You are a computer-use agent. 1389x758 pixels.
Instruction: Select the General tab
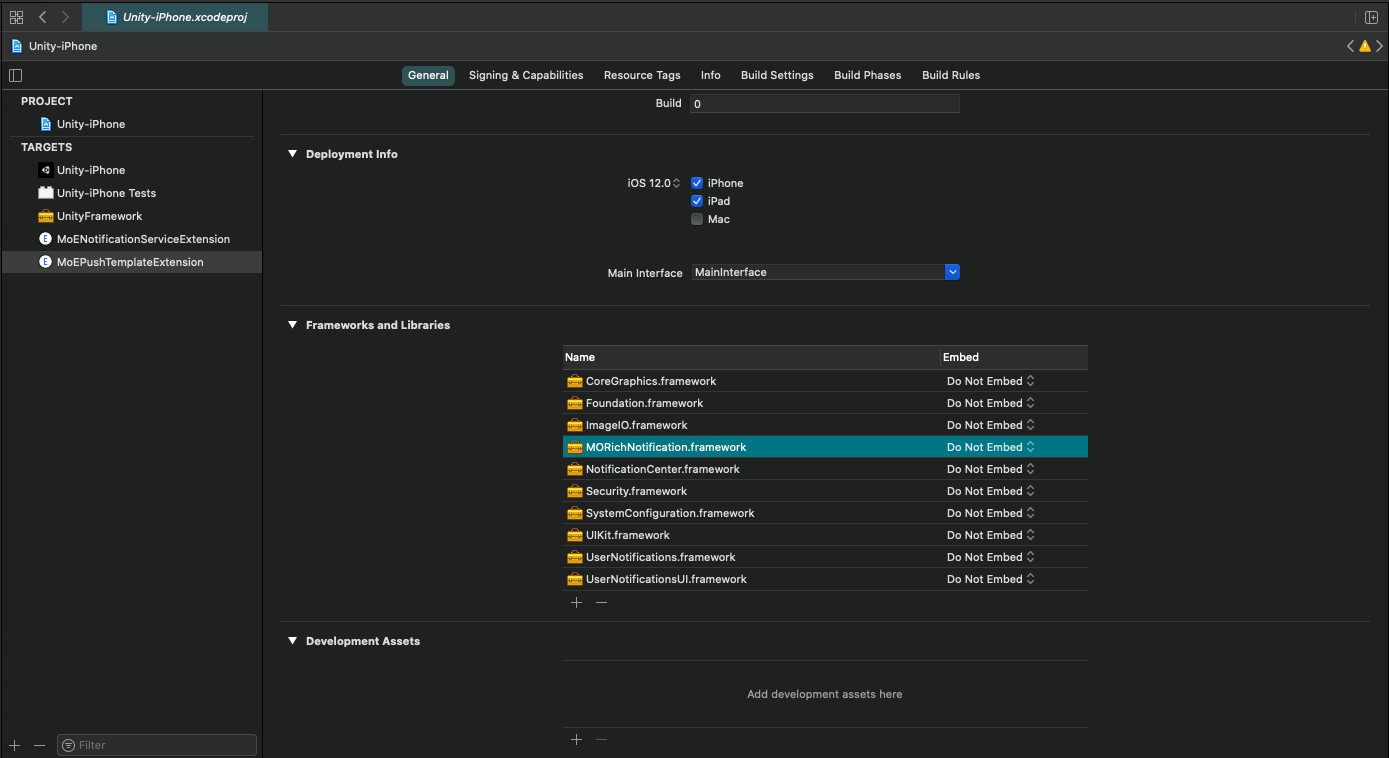click(428, 75)
